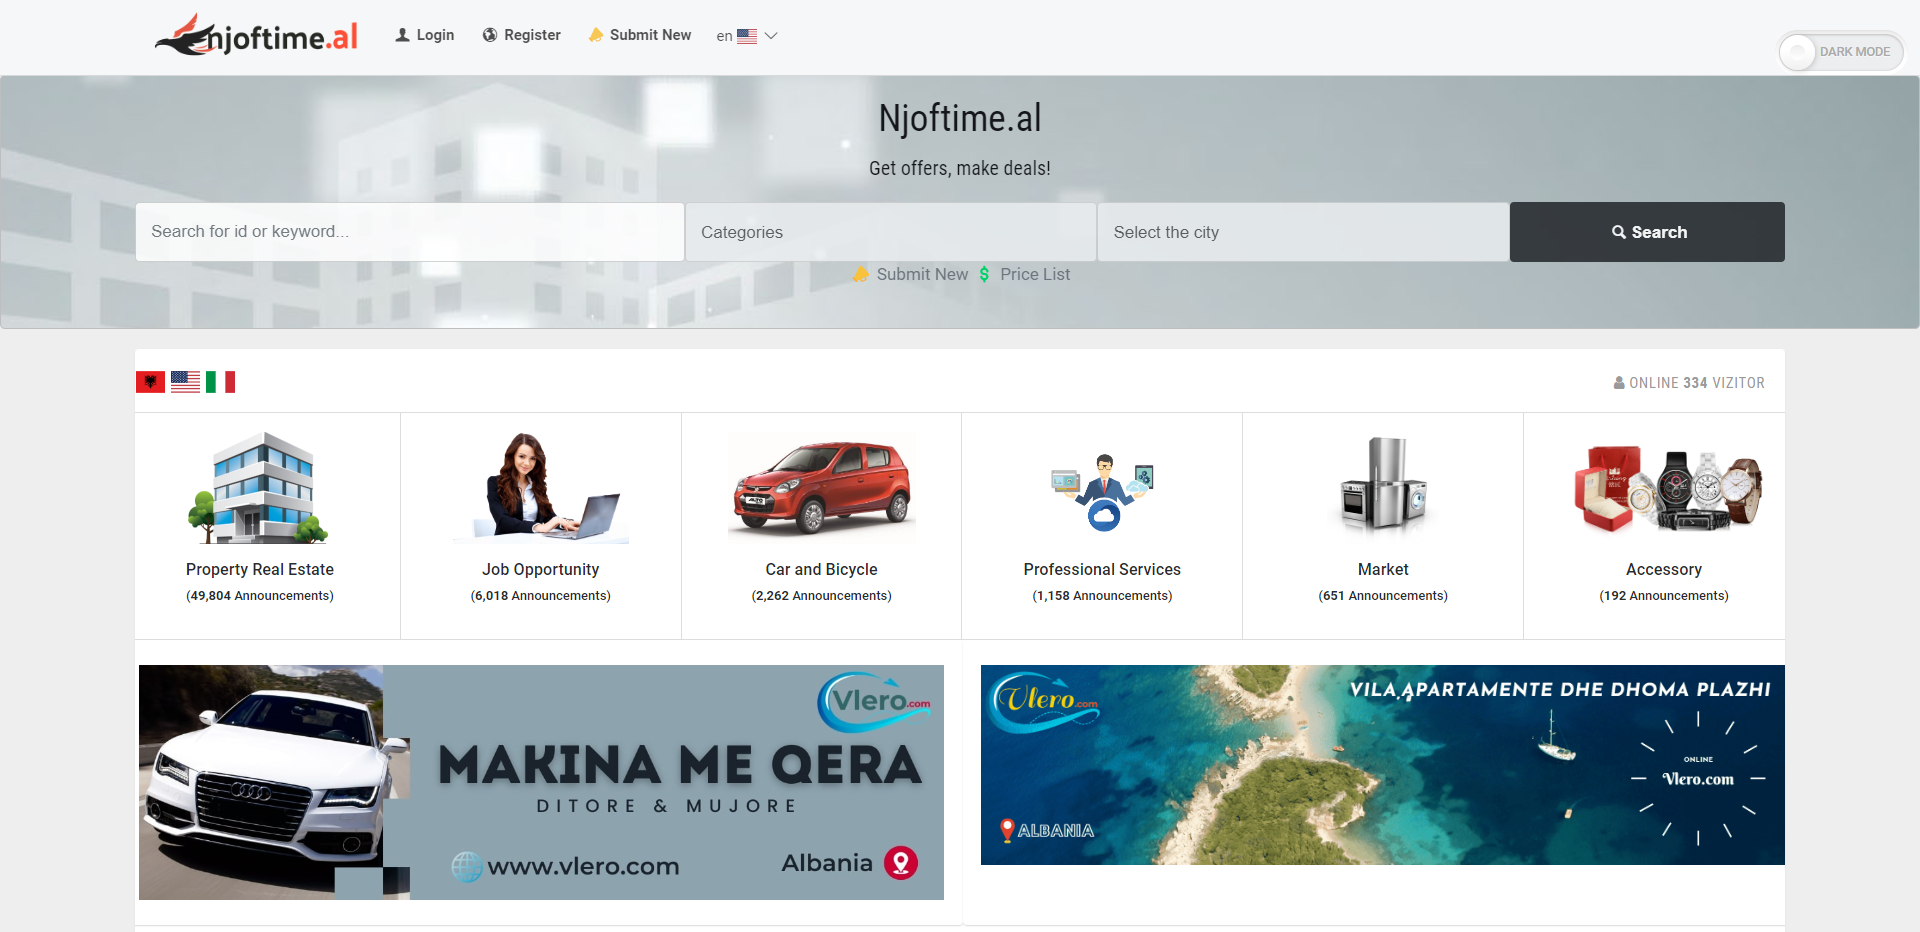Click the (2,262 Announcements) text

(x=822, y=596)
